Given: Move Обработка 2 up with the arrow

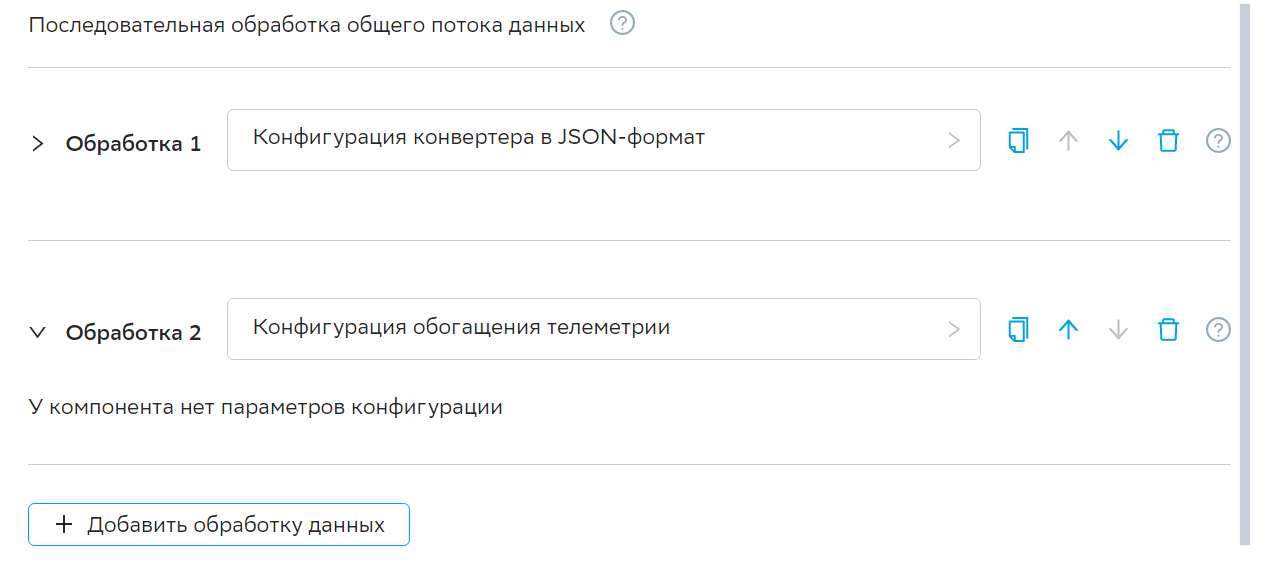Looking at the screenshot, I should [1068, 329].
